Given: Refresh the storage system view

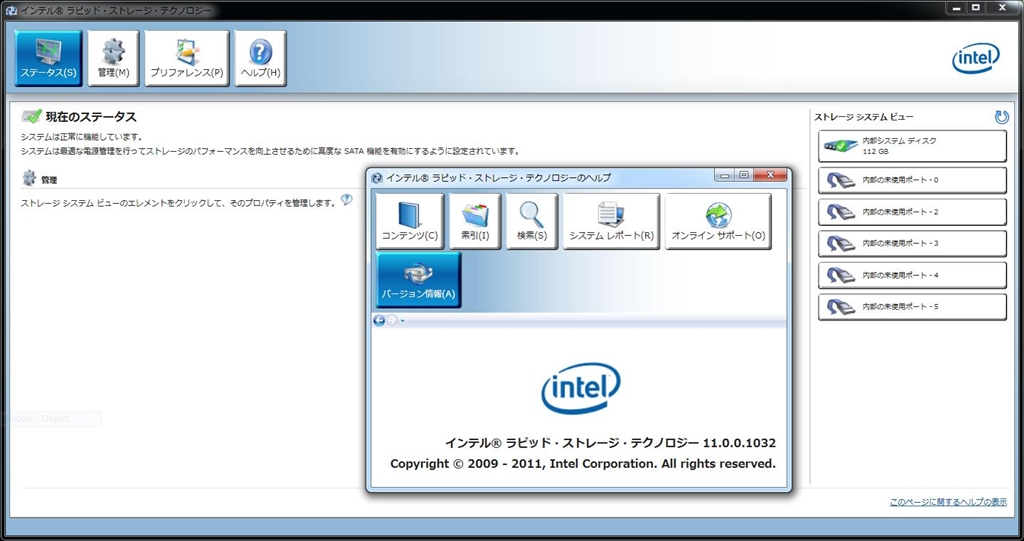Looking at the screenshot, I should coord(1001,117).
